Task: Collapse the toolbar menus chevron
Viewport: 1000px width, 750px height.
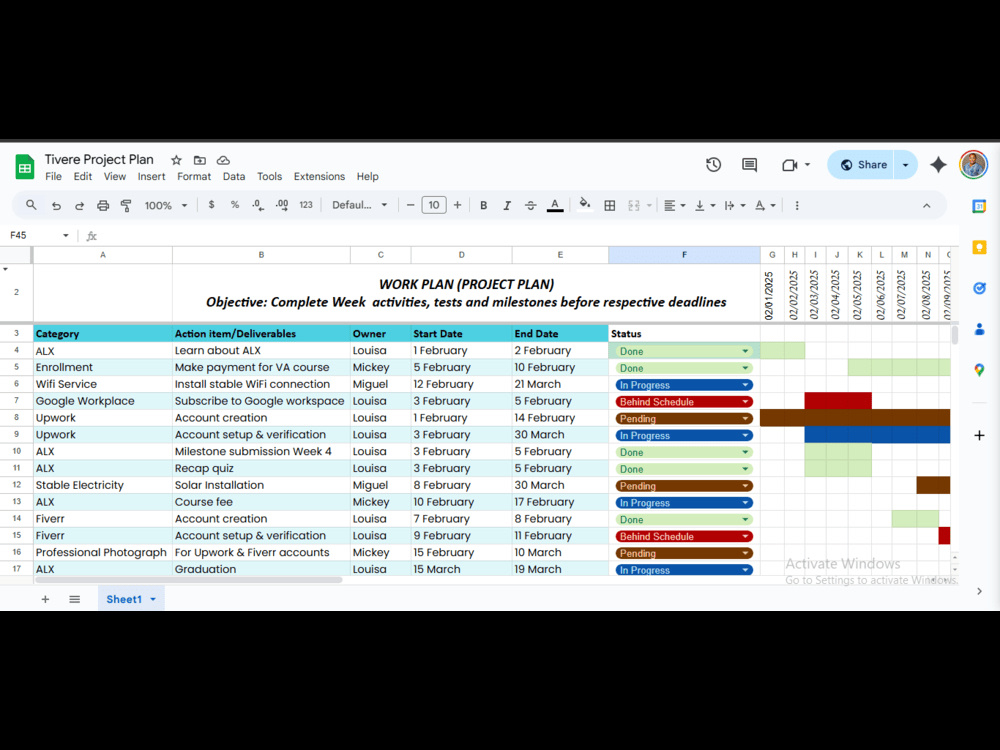Action: pos(927,205)
